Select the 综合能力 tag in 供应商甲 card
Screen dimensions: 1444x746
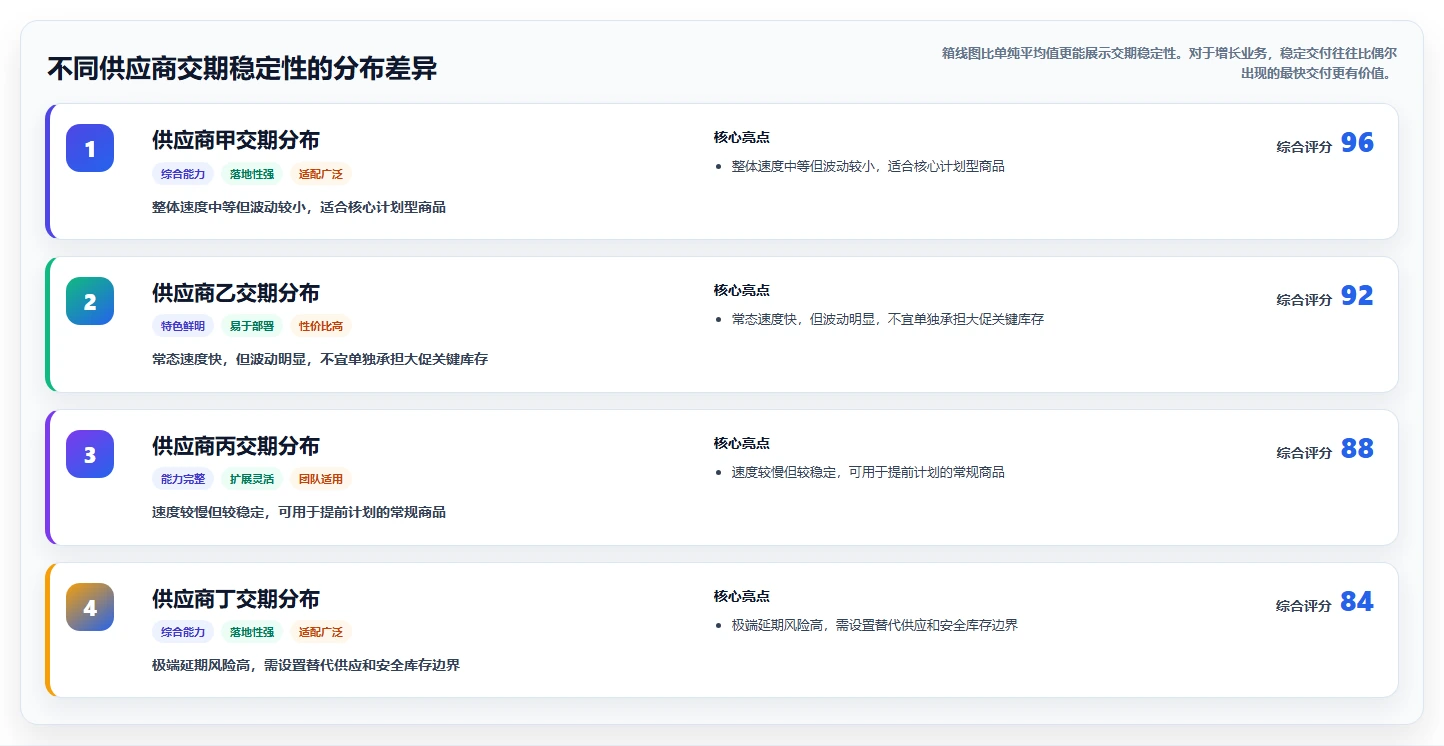tap(183, 174)
